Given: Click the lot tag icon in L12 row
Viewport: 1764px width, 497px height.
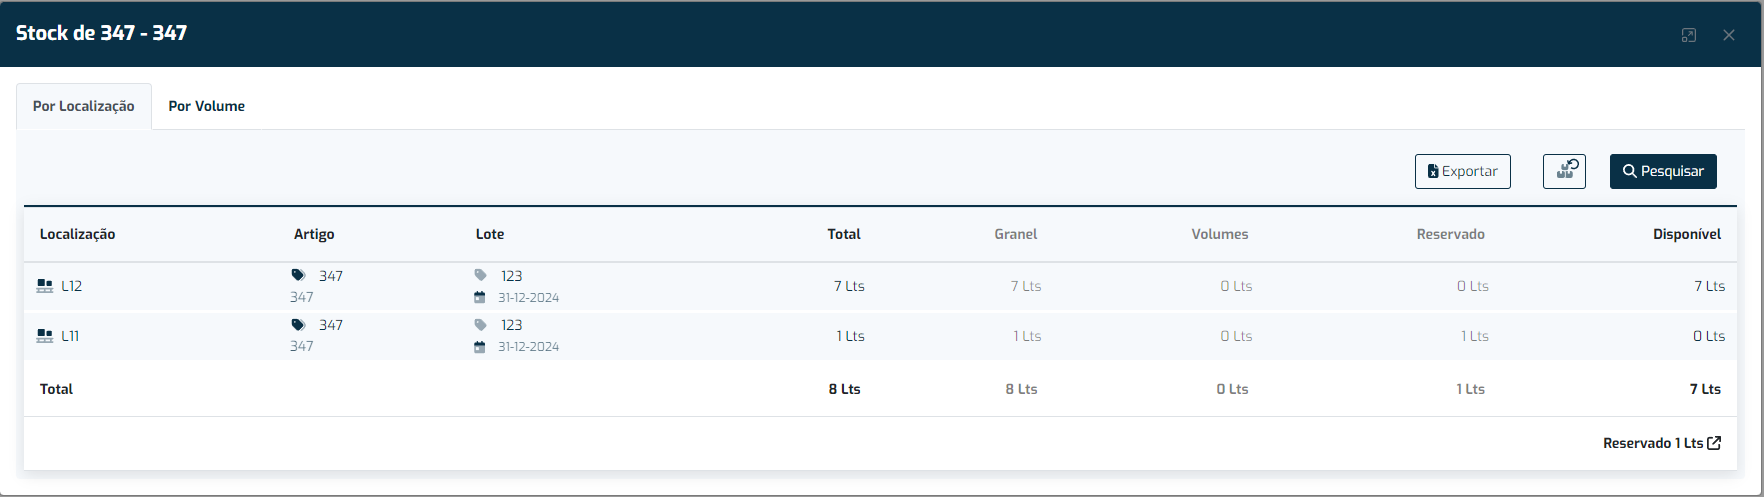Looking at the screenshot, I should (x=480, y=275).
